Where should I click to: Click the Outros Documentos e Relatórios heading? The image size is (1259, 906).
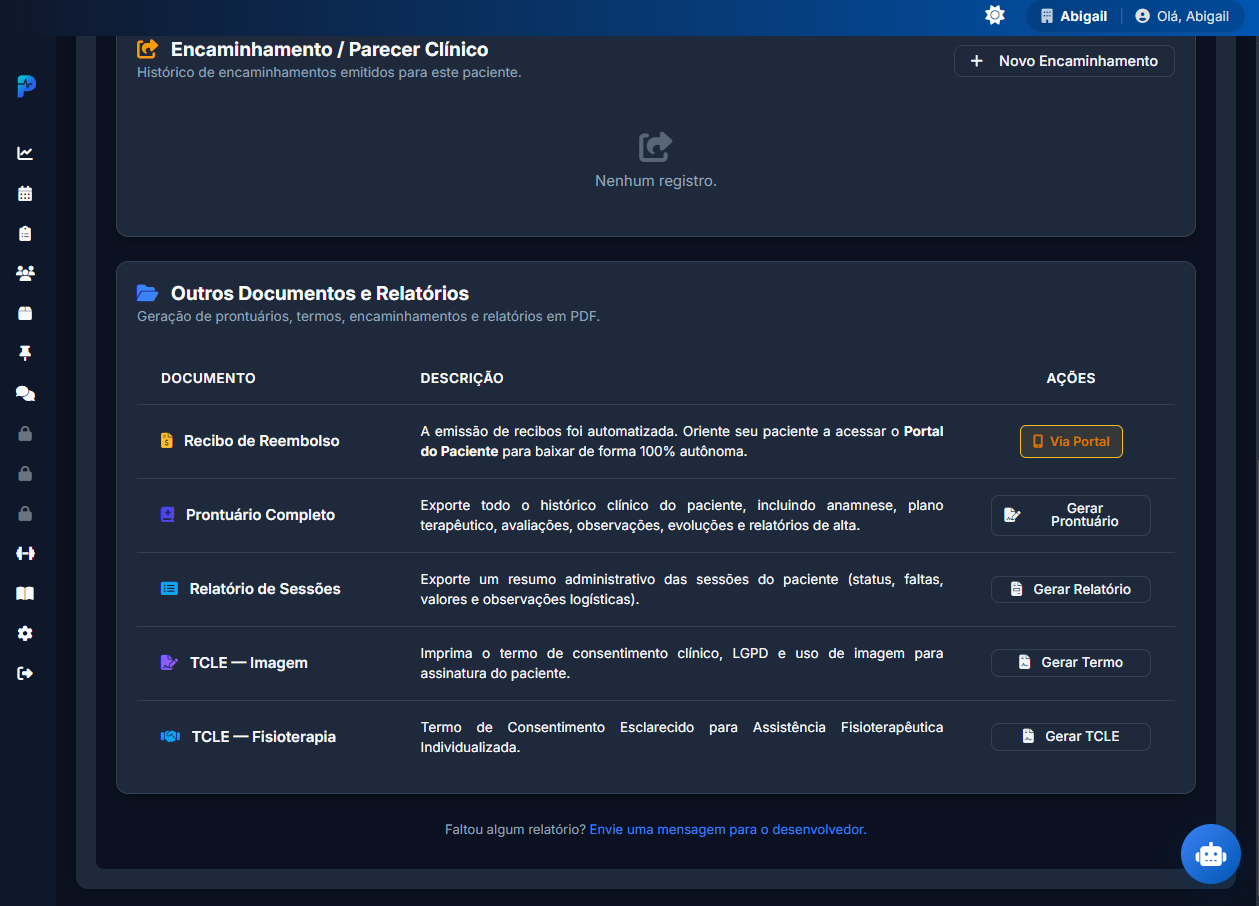tap(320, 293)
